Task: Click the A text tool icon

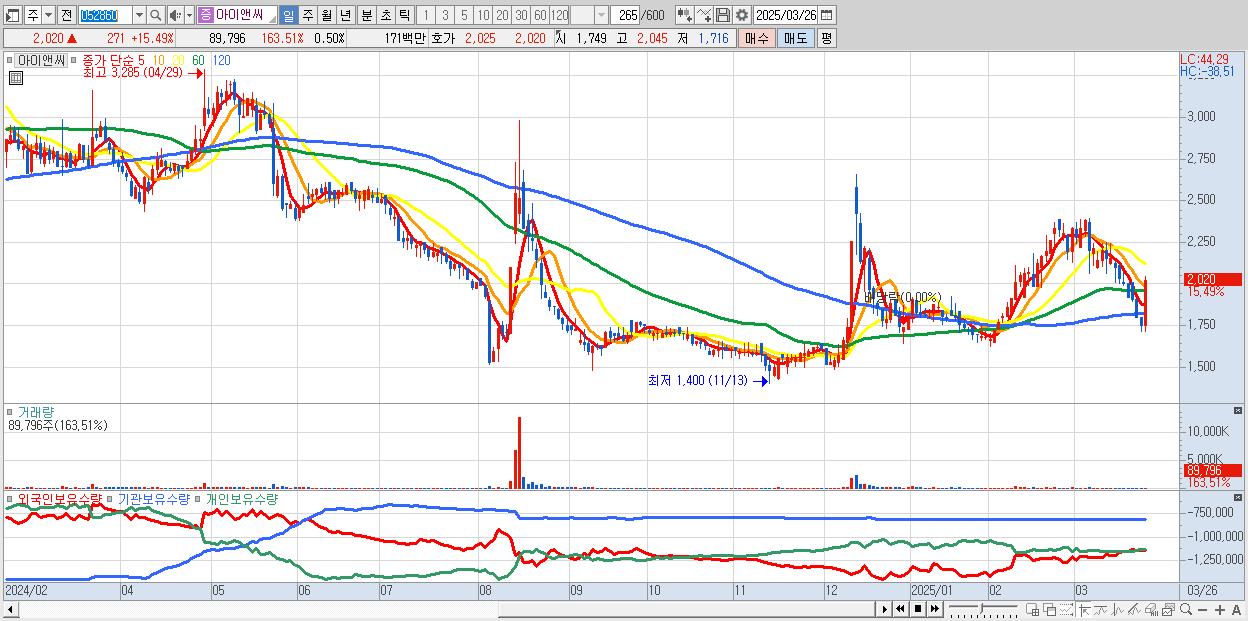Action: tap(1236, 610)
